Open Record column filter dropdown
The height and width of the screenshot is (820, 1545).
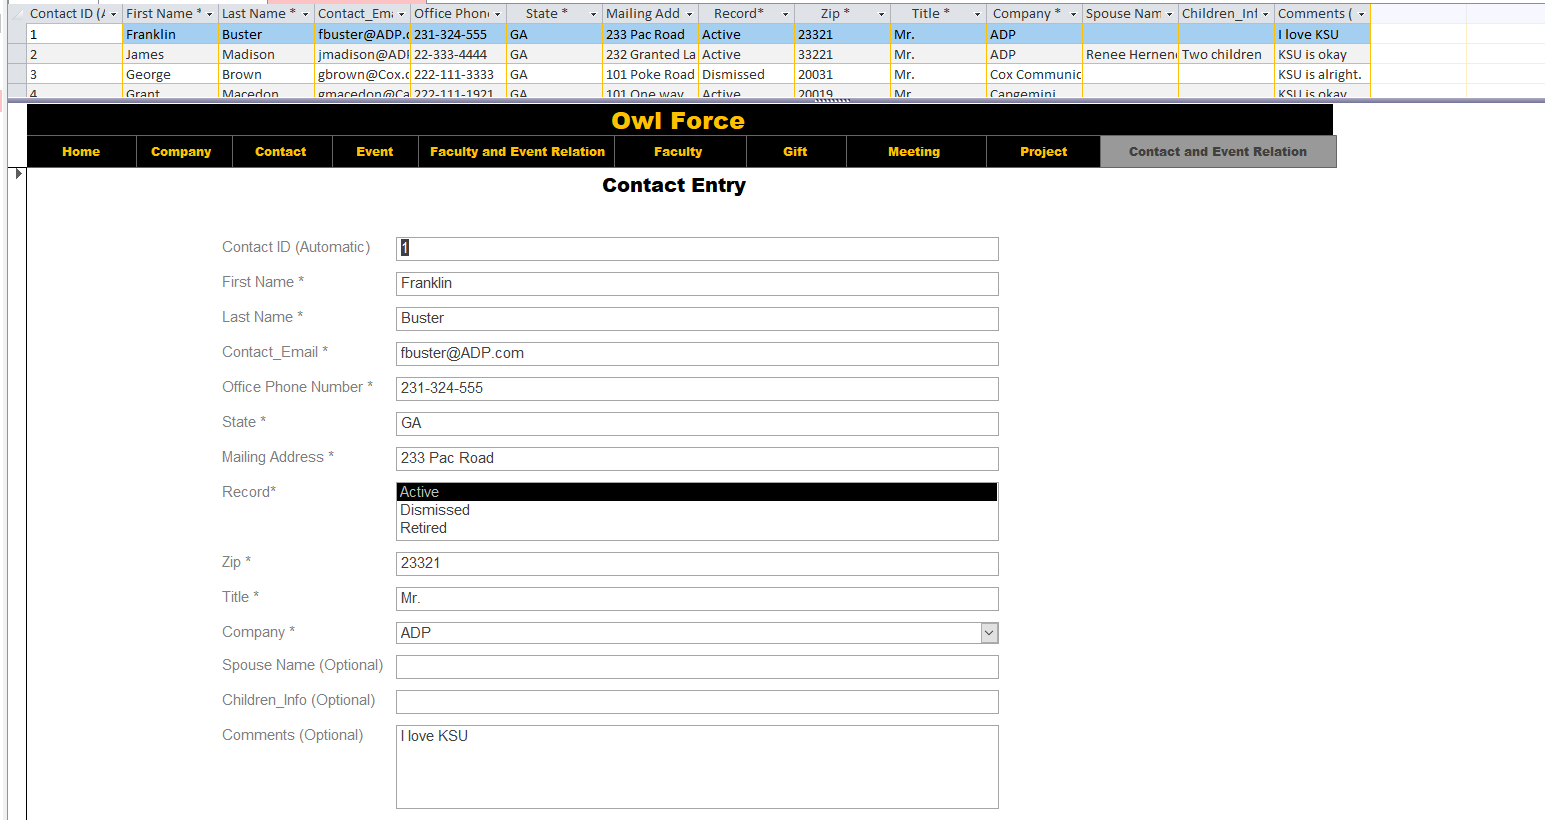point(785,14)
